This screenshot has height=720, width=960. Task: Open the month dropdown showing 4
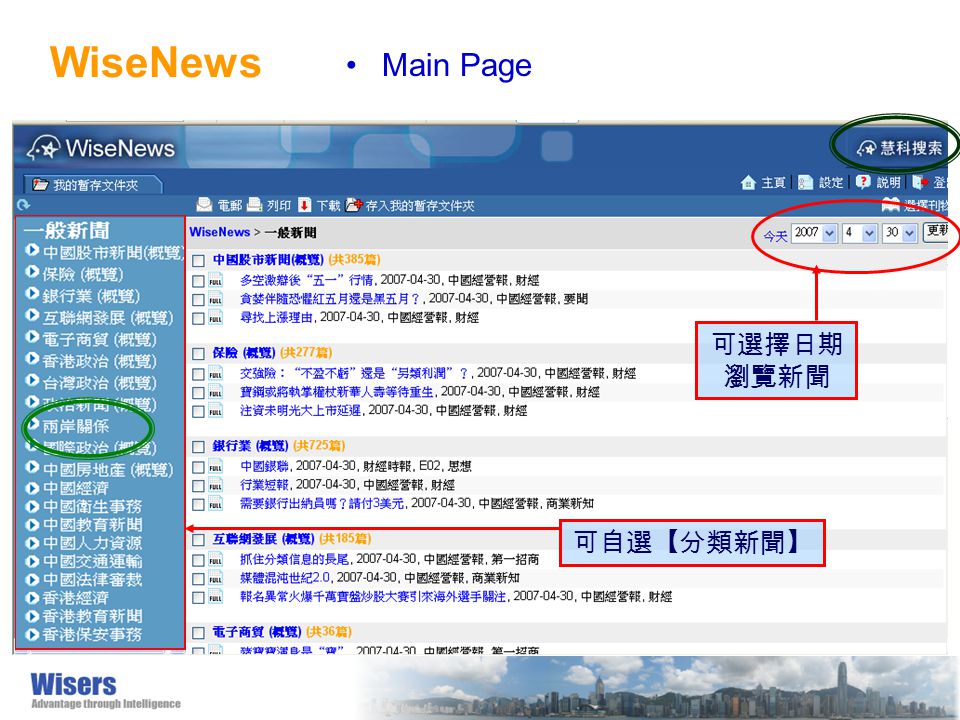[860, 233]
